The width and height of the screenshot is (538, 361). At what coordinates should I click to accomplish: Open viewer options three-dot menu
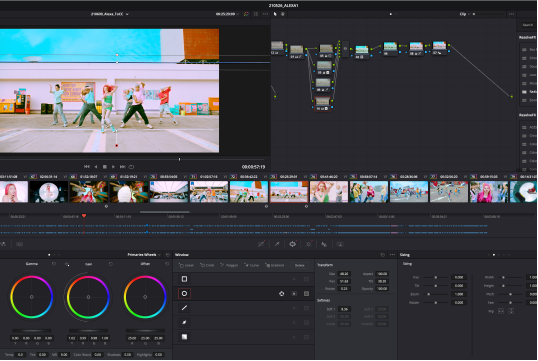click(265, 14)
